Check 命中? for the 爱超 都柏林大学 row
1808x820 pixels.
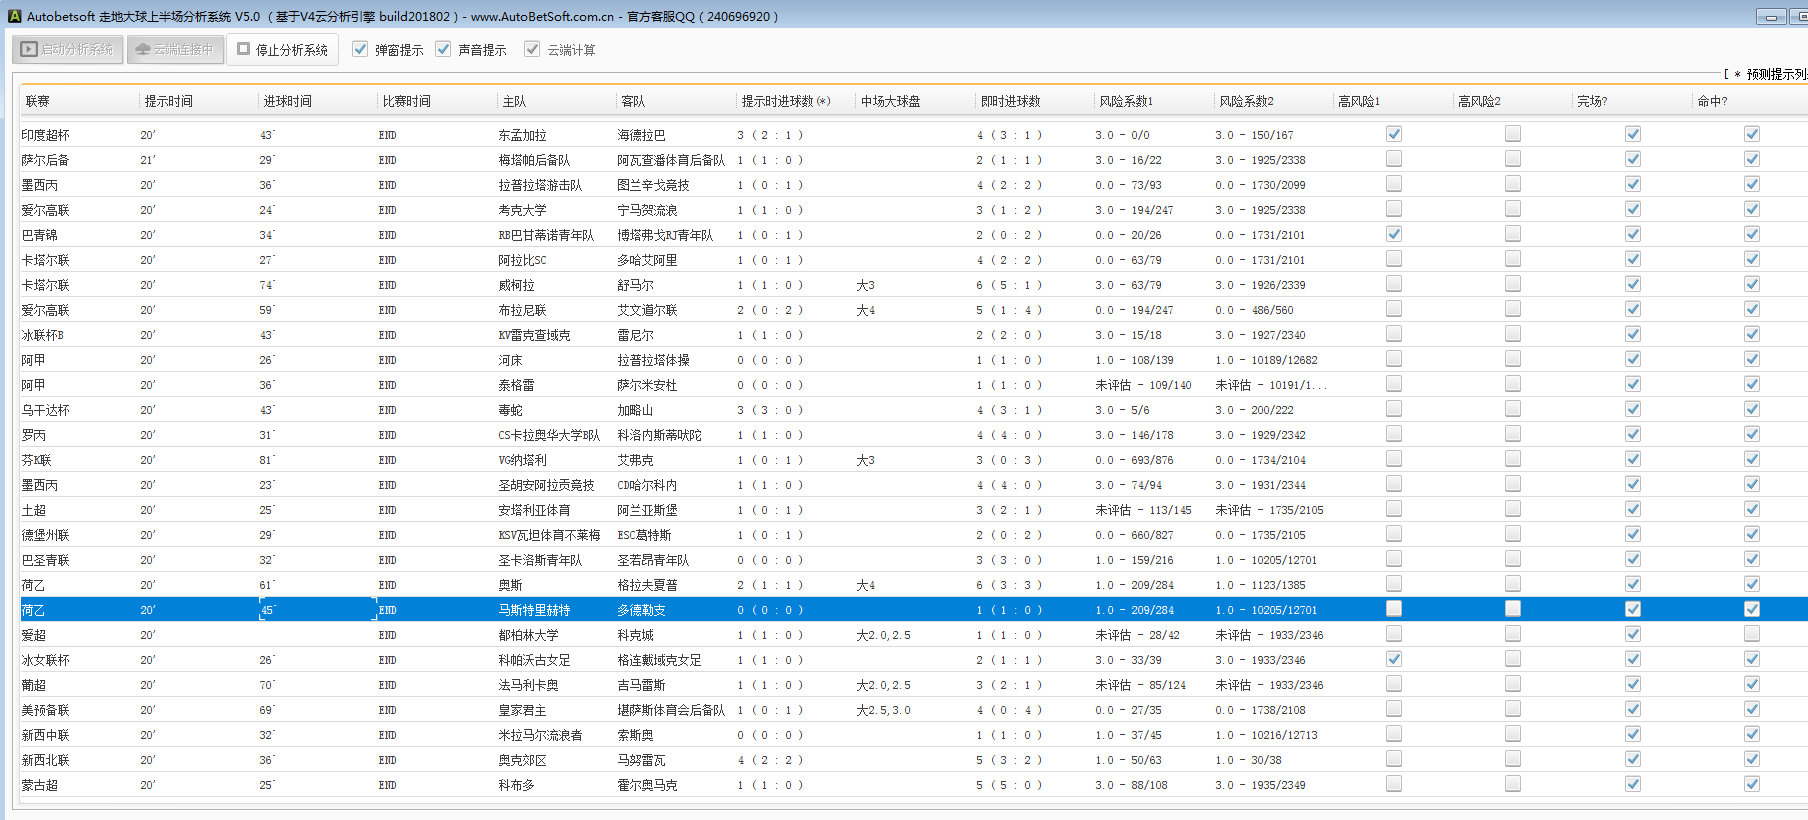(1752, 634)
